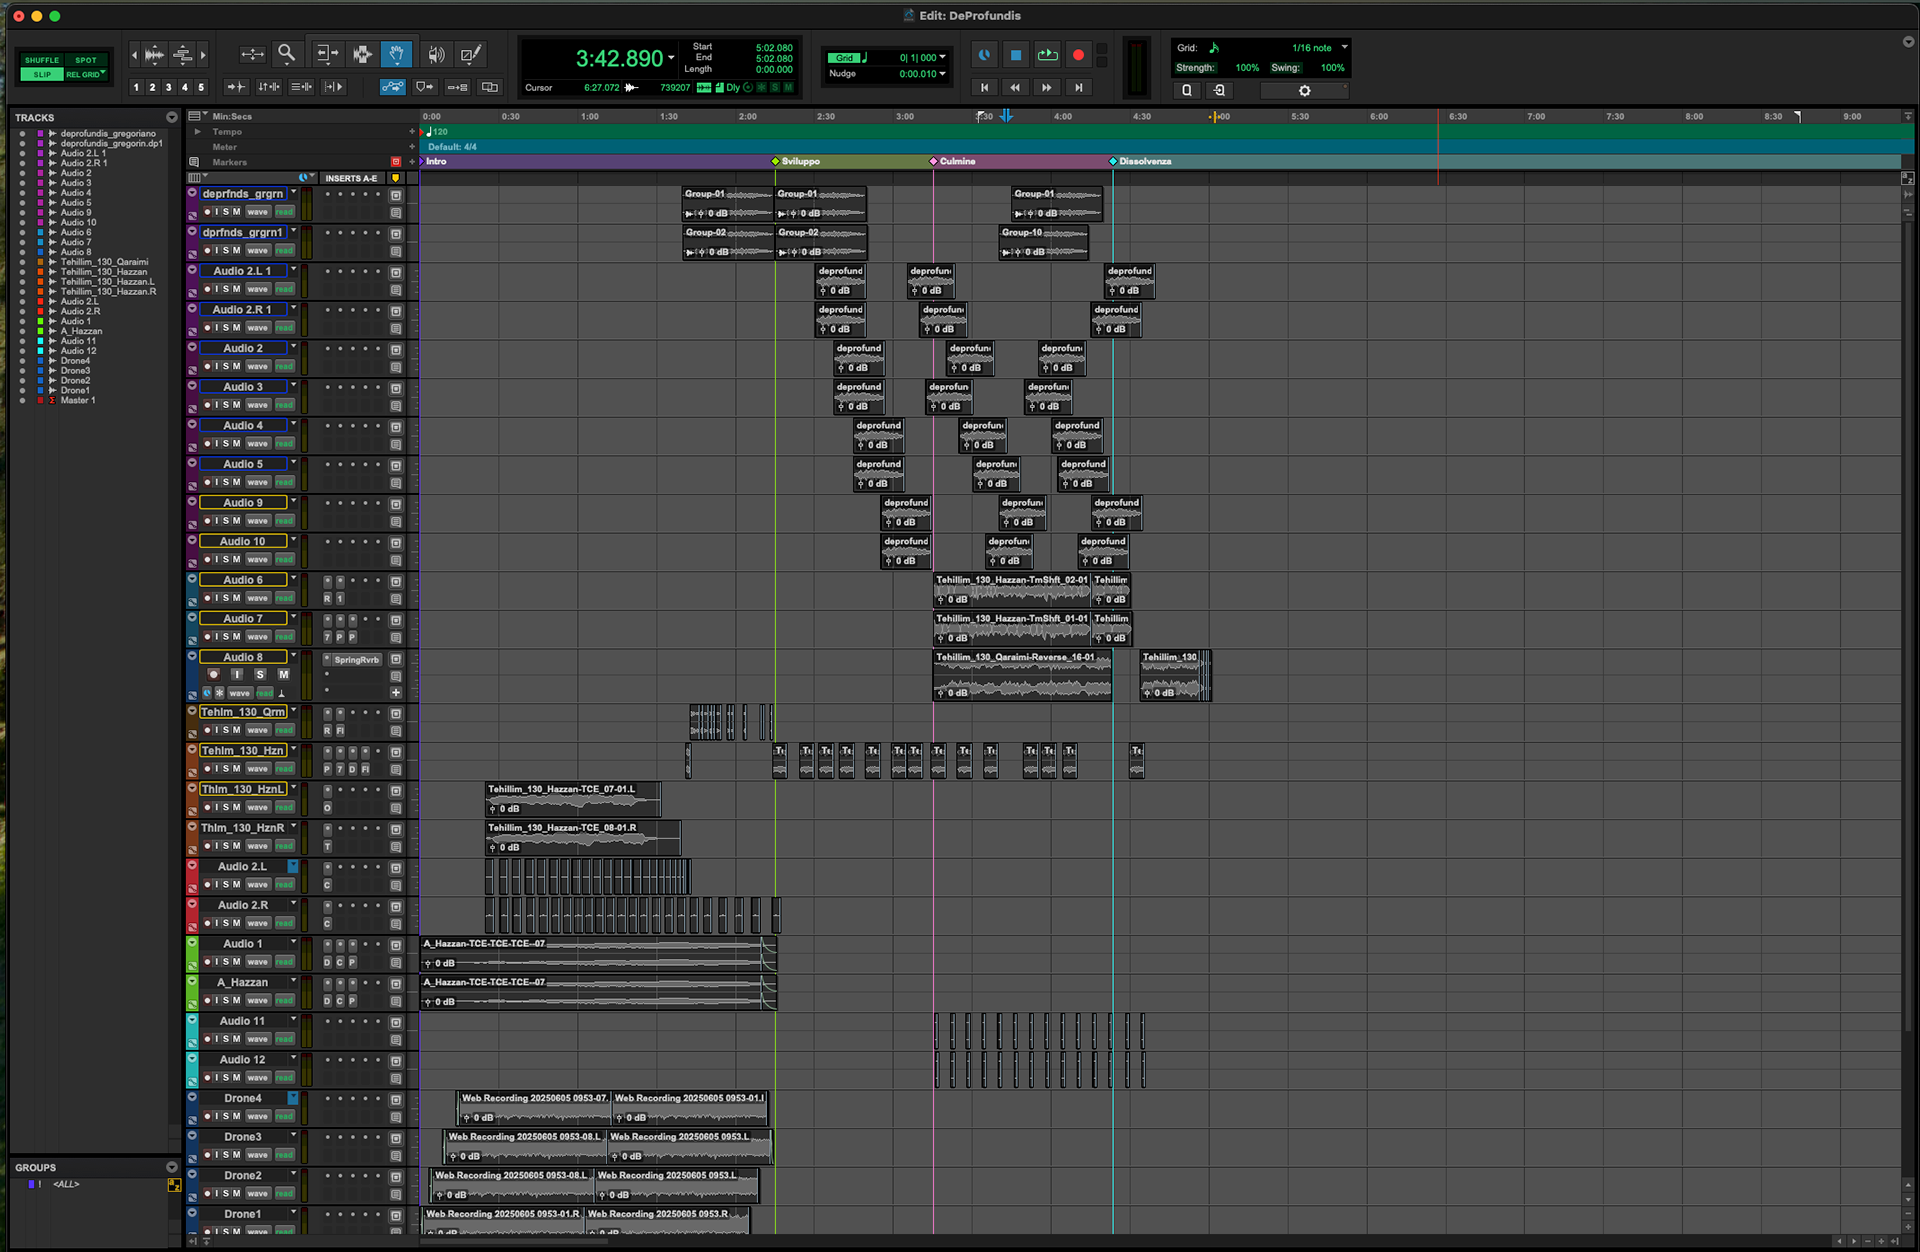Mute the Audio 8 track
Image resolution: width=1920 pixels, height=1252 pixels.
(x=283, y=675)
